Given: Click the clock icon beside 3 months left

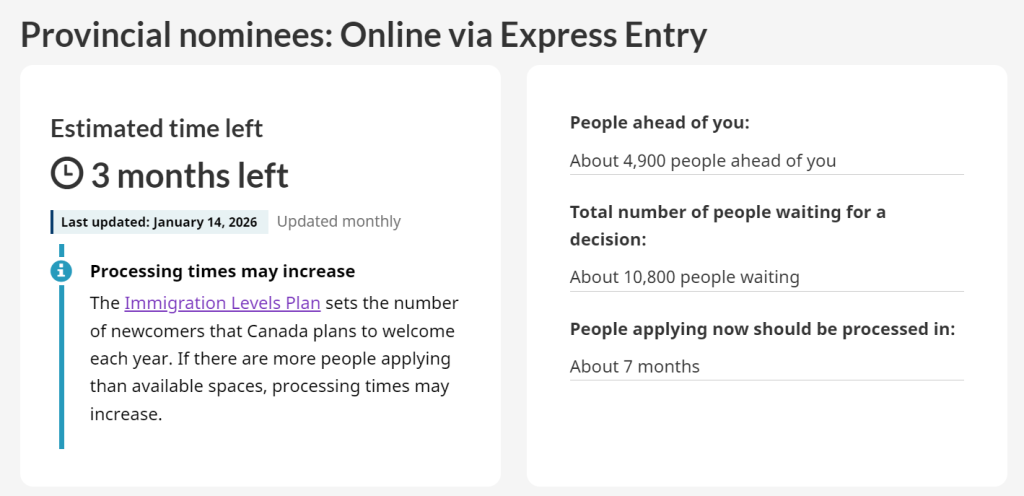Looking at the screenshot, I should (67, 174).
